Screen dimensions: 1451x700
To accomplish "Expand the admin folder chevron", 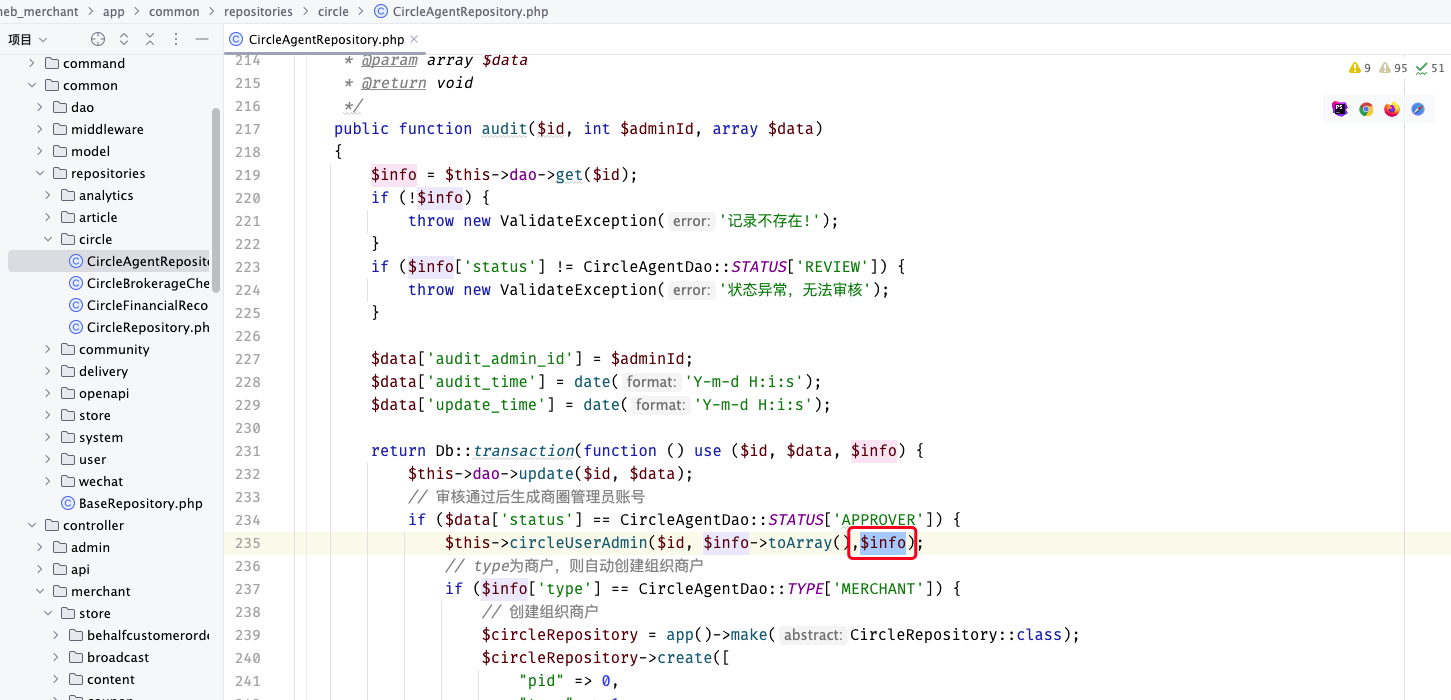I will click(x=40, y=547).
